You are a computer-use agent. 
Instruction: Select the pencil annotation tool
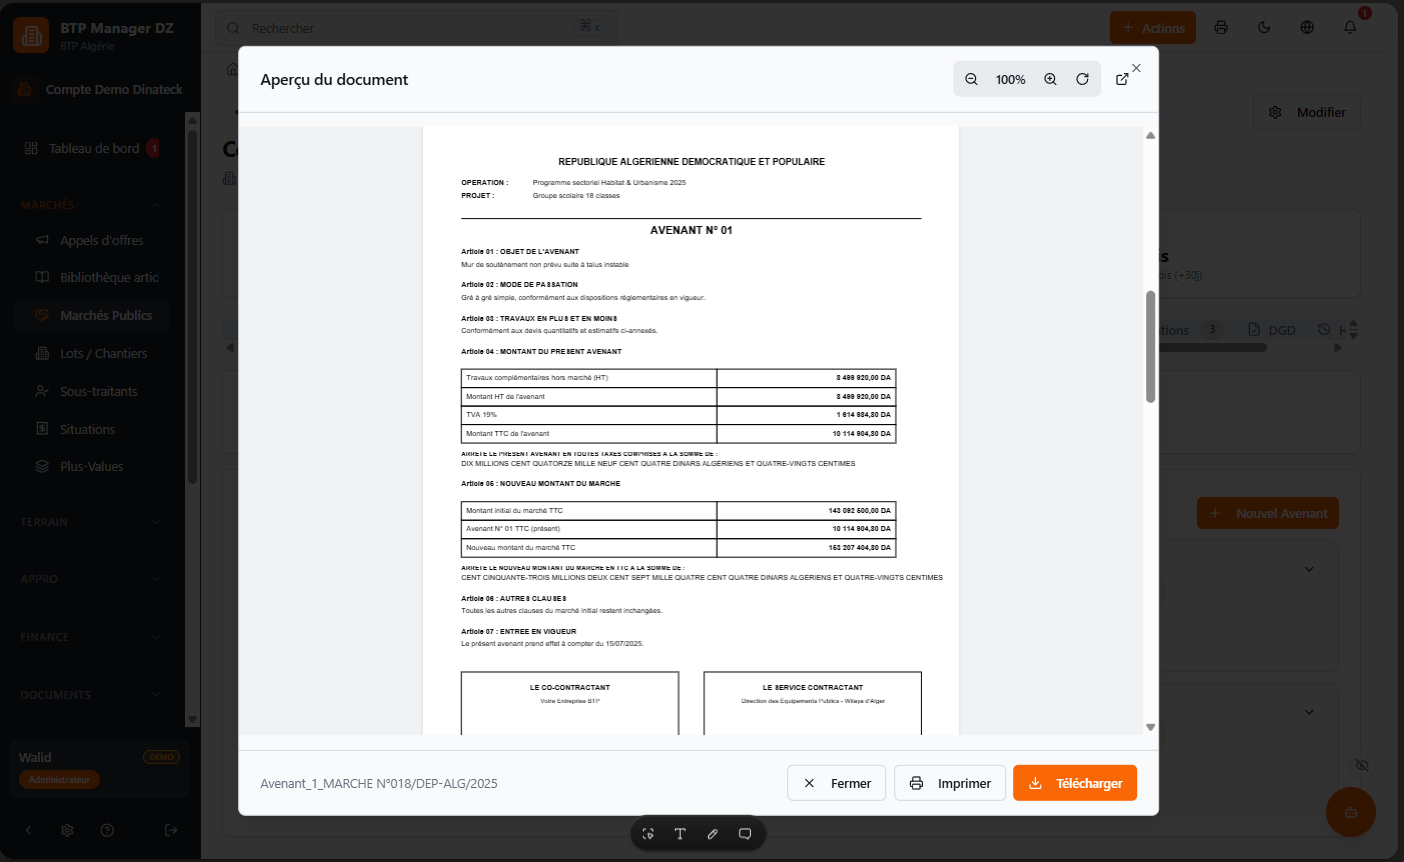pos(712,834)
